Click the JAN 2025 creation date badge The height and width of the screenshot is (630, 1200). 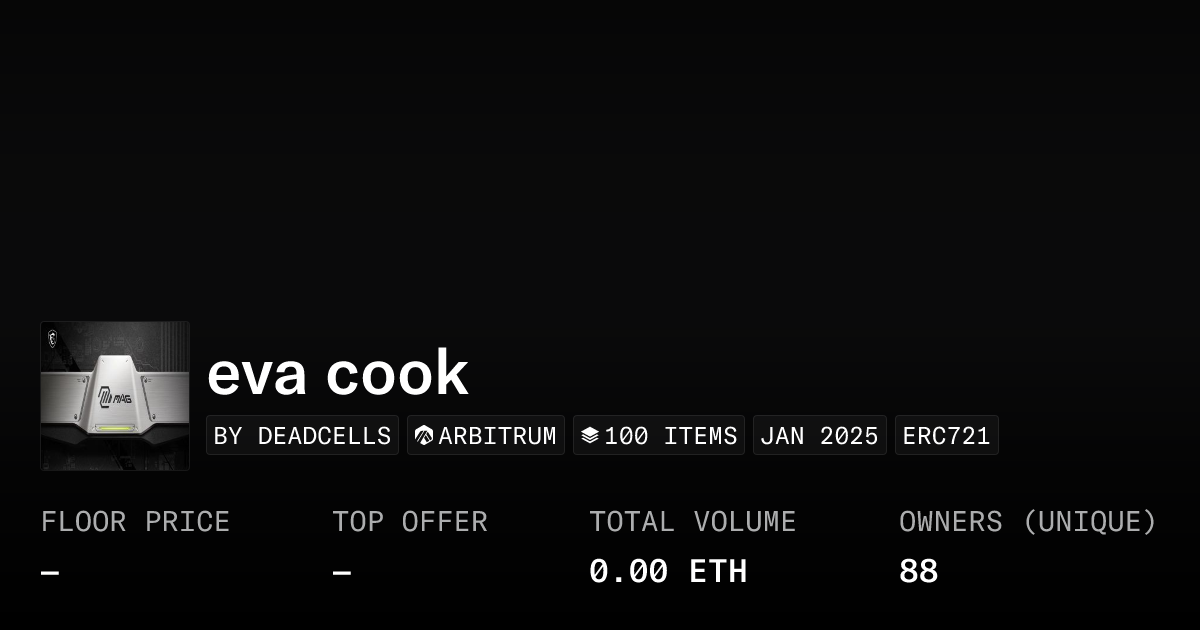coord(819,436)
